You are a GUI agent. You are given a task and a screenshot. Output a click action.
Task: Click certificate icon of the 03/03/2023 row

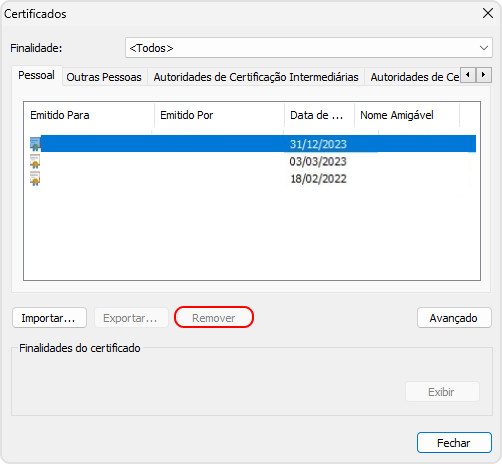[35, 161]
